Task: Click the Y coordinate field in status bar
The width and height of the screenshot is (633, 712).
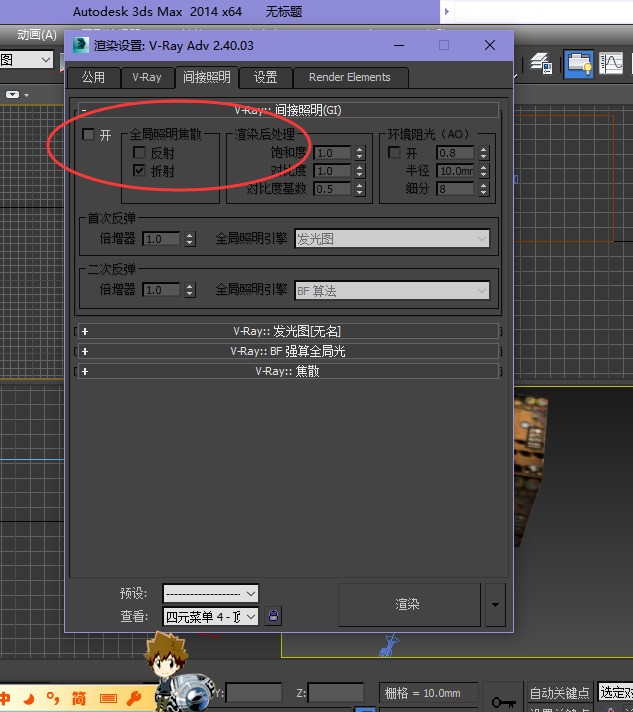Action: tap(253, 693)
